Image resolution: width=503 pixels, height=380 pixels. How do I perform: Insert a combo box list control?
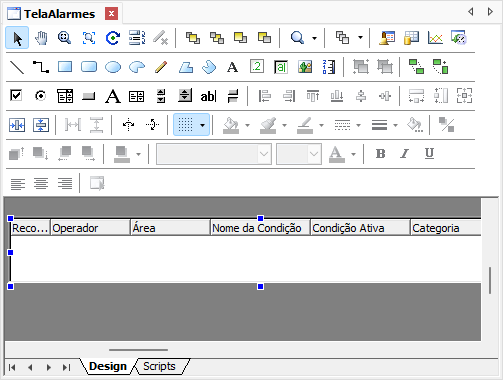[x=65, y=96]
